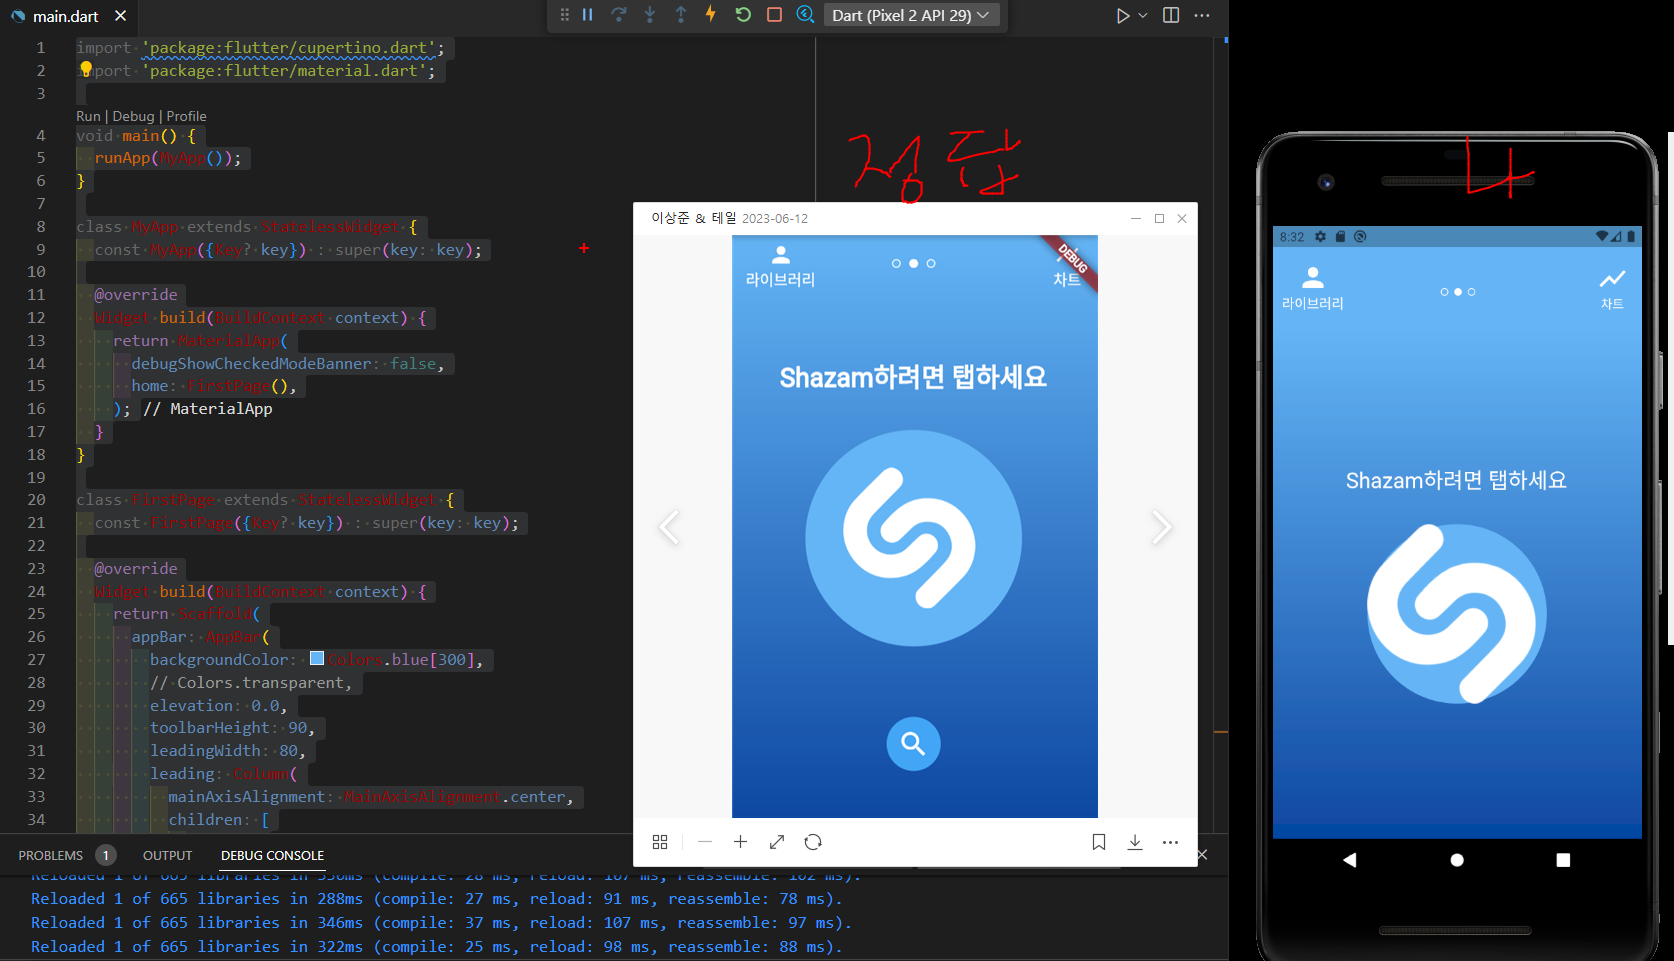Download the image from the viewer

[x=1135, y=842]
